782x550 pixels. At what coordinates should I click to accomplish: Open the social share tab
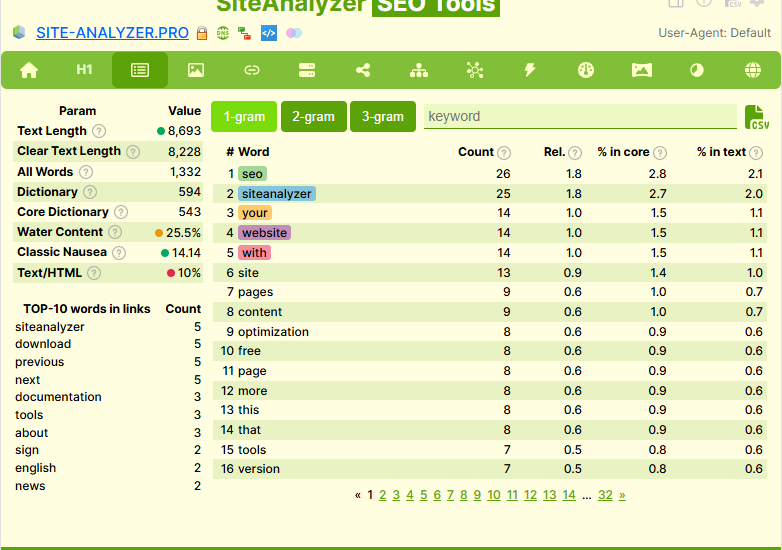pos(363,70)
